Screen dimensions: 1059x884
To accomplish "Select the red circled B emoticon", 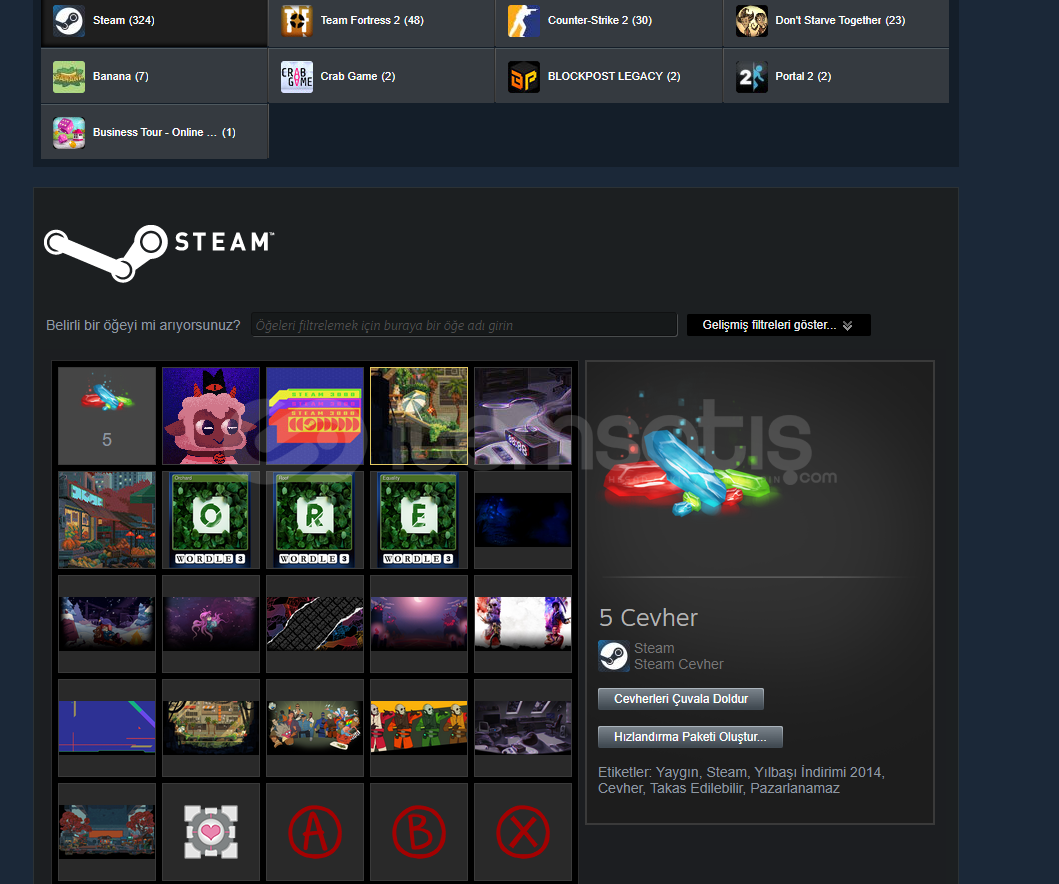I will click(x=419, y=832).
